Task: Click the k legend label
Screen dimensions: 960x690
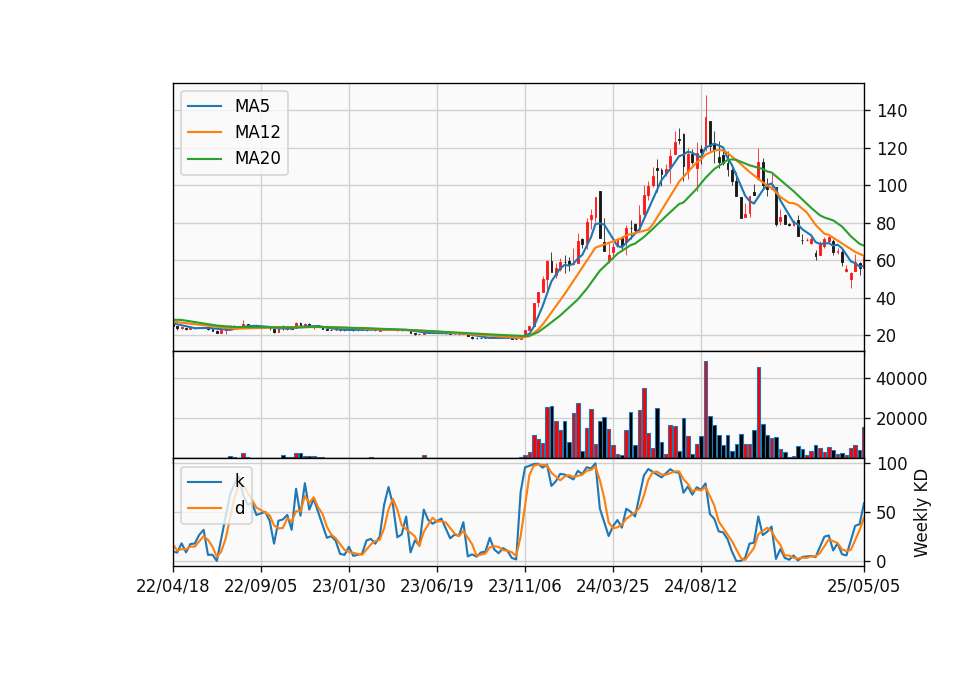Action: coord(239,481)
